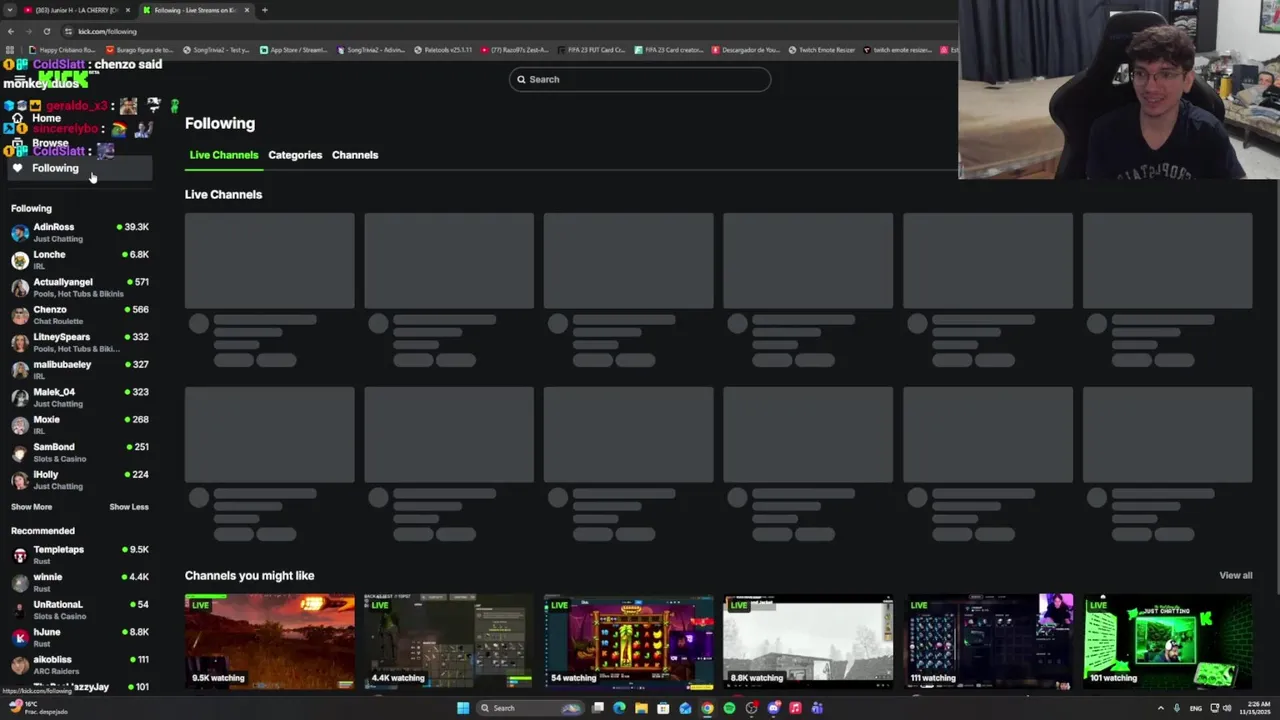Open the taskbar clock and date

[x=1257, y=708]
